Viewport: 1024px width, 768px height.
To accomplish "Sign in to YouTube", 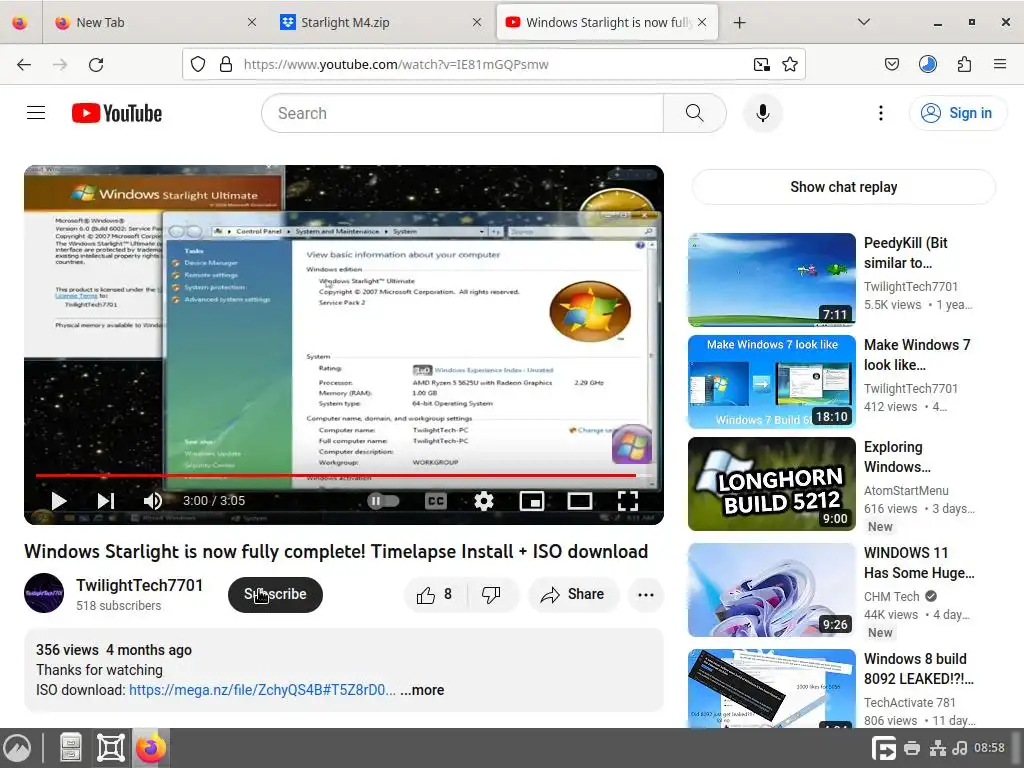I will coord(958,113).
